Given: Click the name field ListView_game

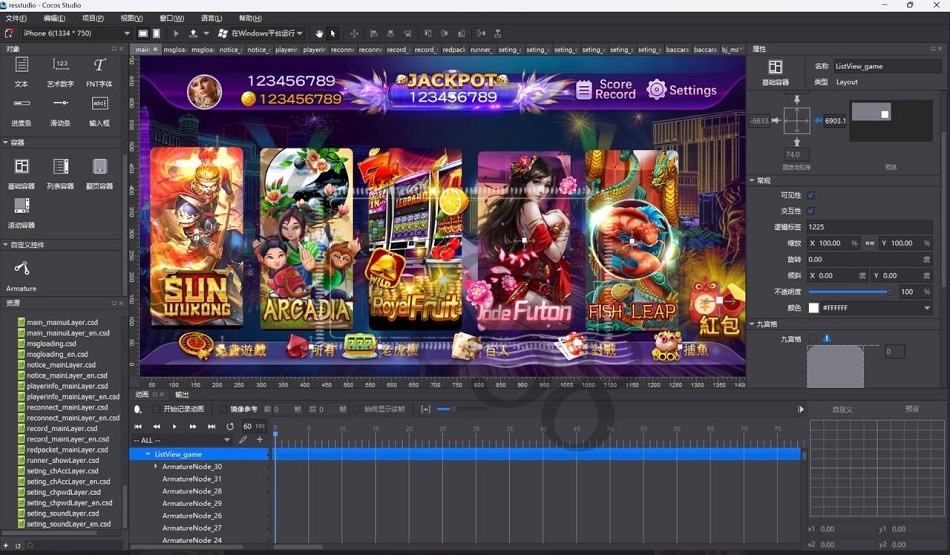Looking at the screenshot, I should click(886, 66).
